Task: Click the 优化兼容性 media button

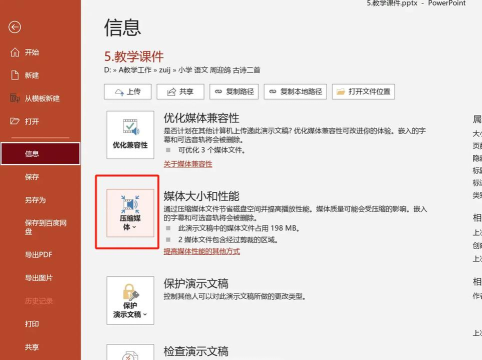Action: tap(130, 135)
